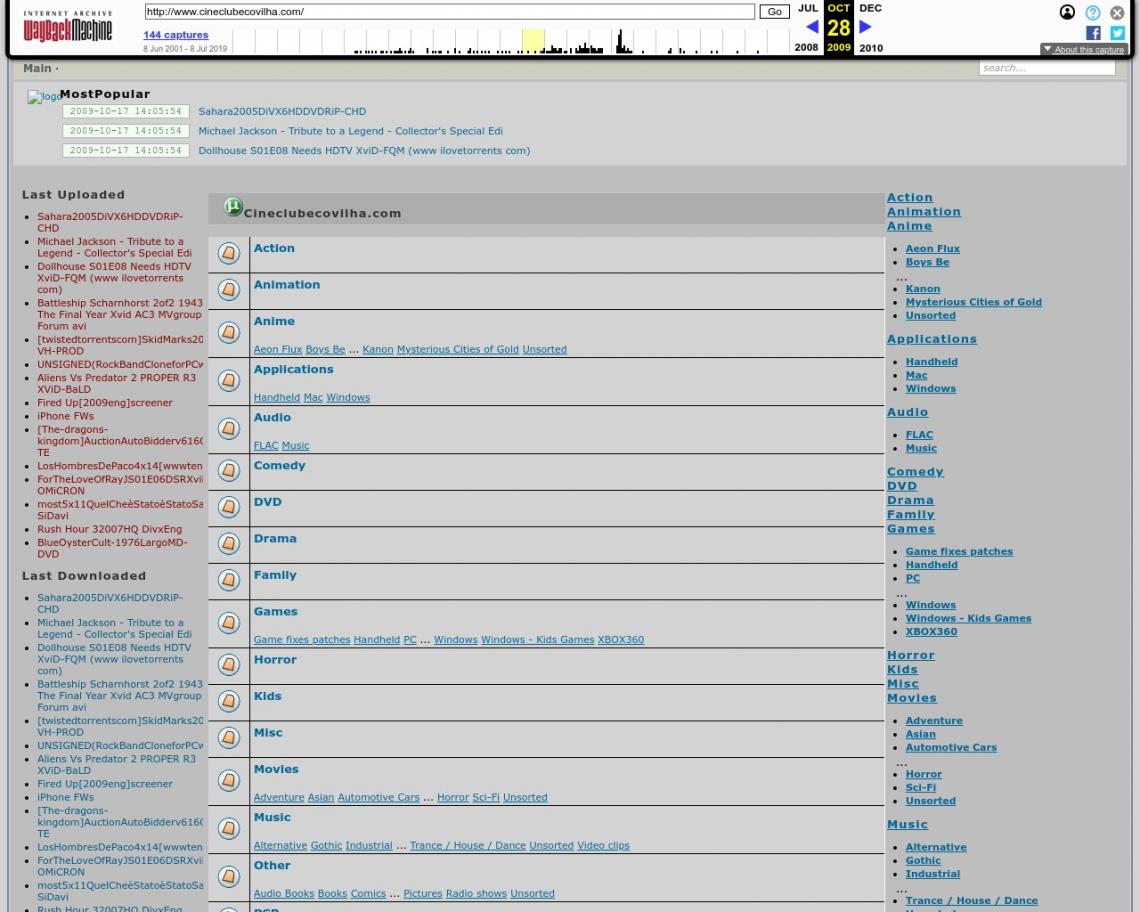The height and width of the screenshot is (912, 1140).
Task: Open Dollhouse S01E08 link in MostPopular
Action: tap(364, 151)
